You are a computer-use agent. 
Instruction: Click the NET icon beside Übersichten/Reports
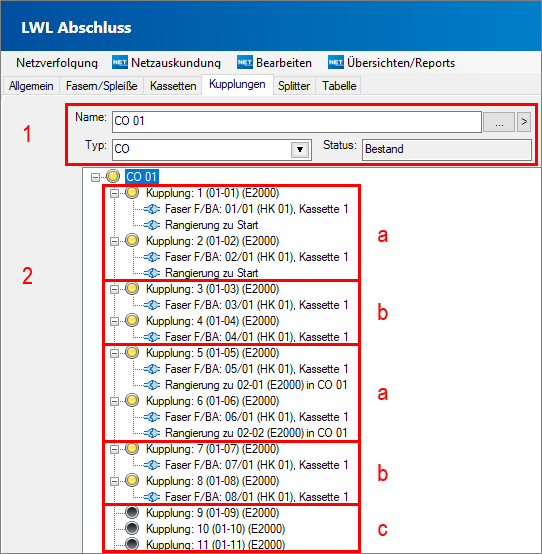pos(336,63)
